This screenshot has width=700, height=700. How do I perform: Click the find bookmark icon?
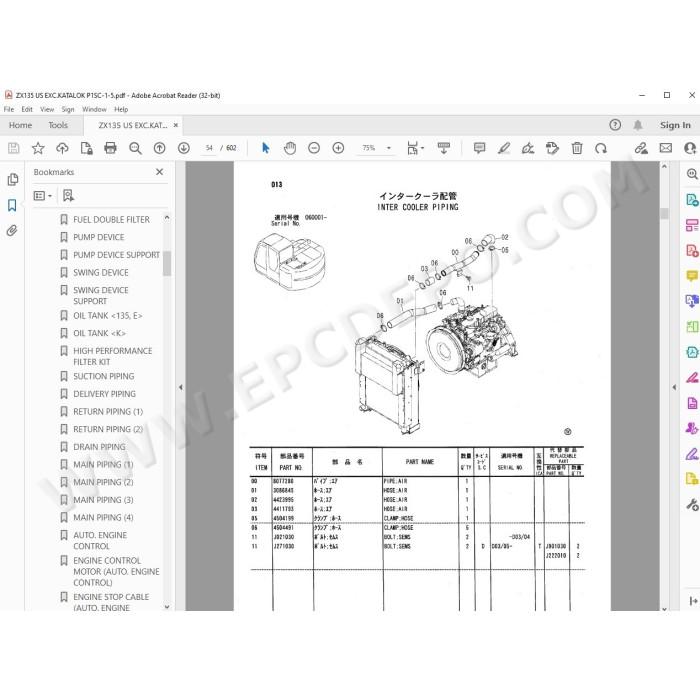click(68, 196)
